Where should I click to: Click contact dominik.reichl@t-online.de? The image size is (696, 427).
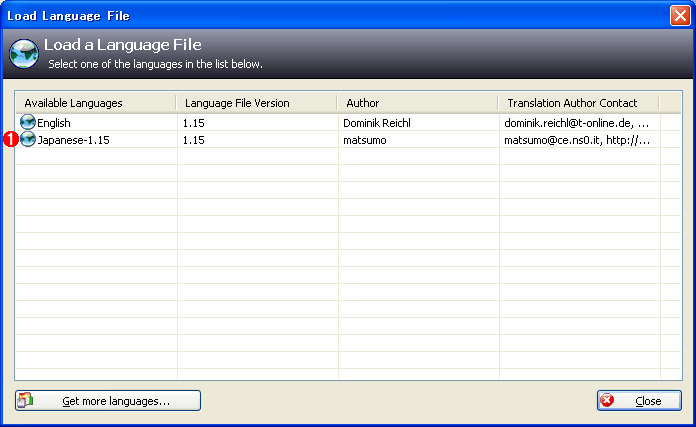577,123
